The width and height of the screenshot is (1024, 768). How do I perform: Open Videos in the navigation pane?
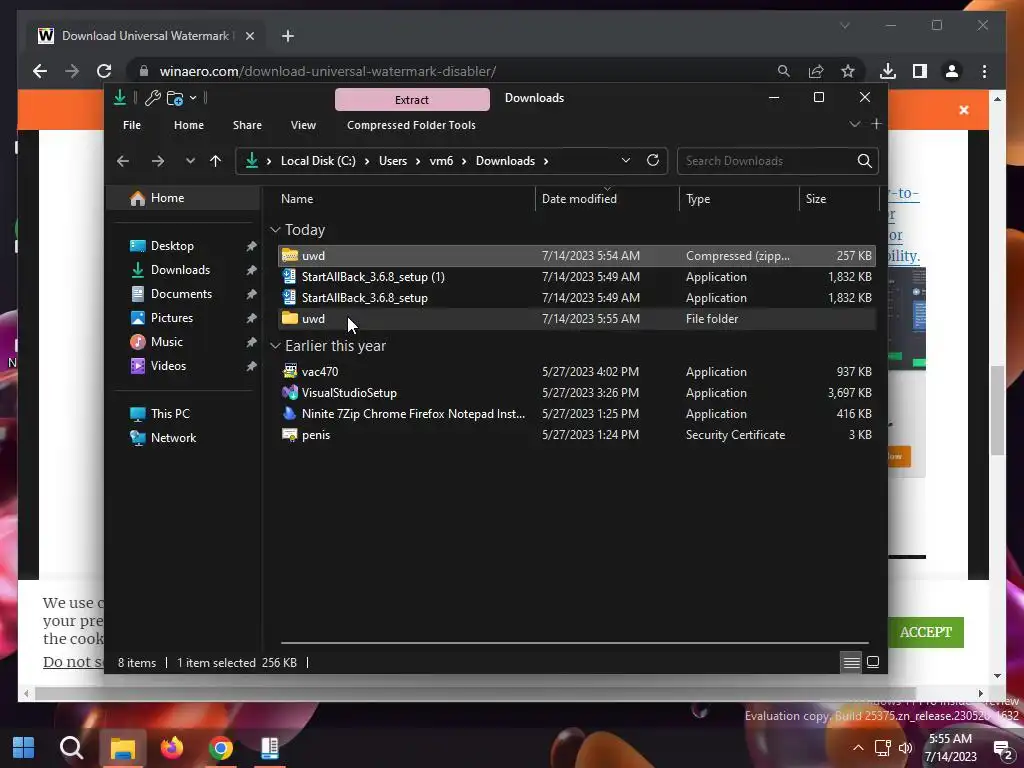click(x=168, y=366)
